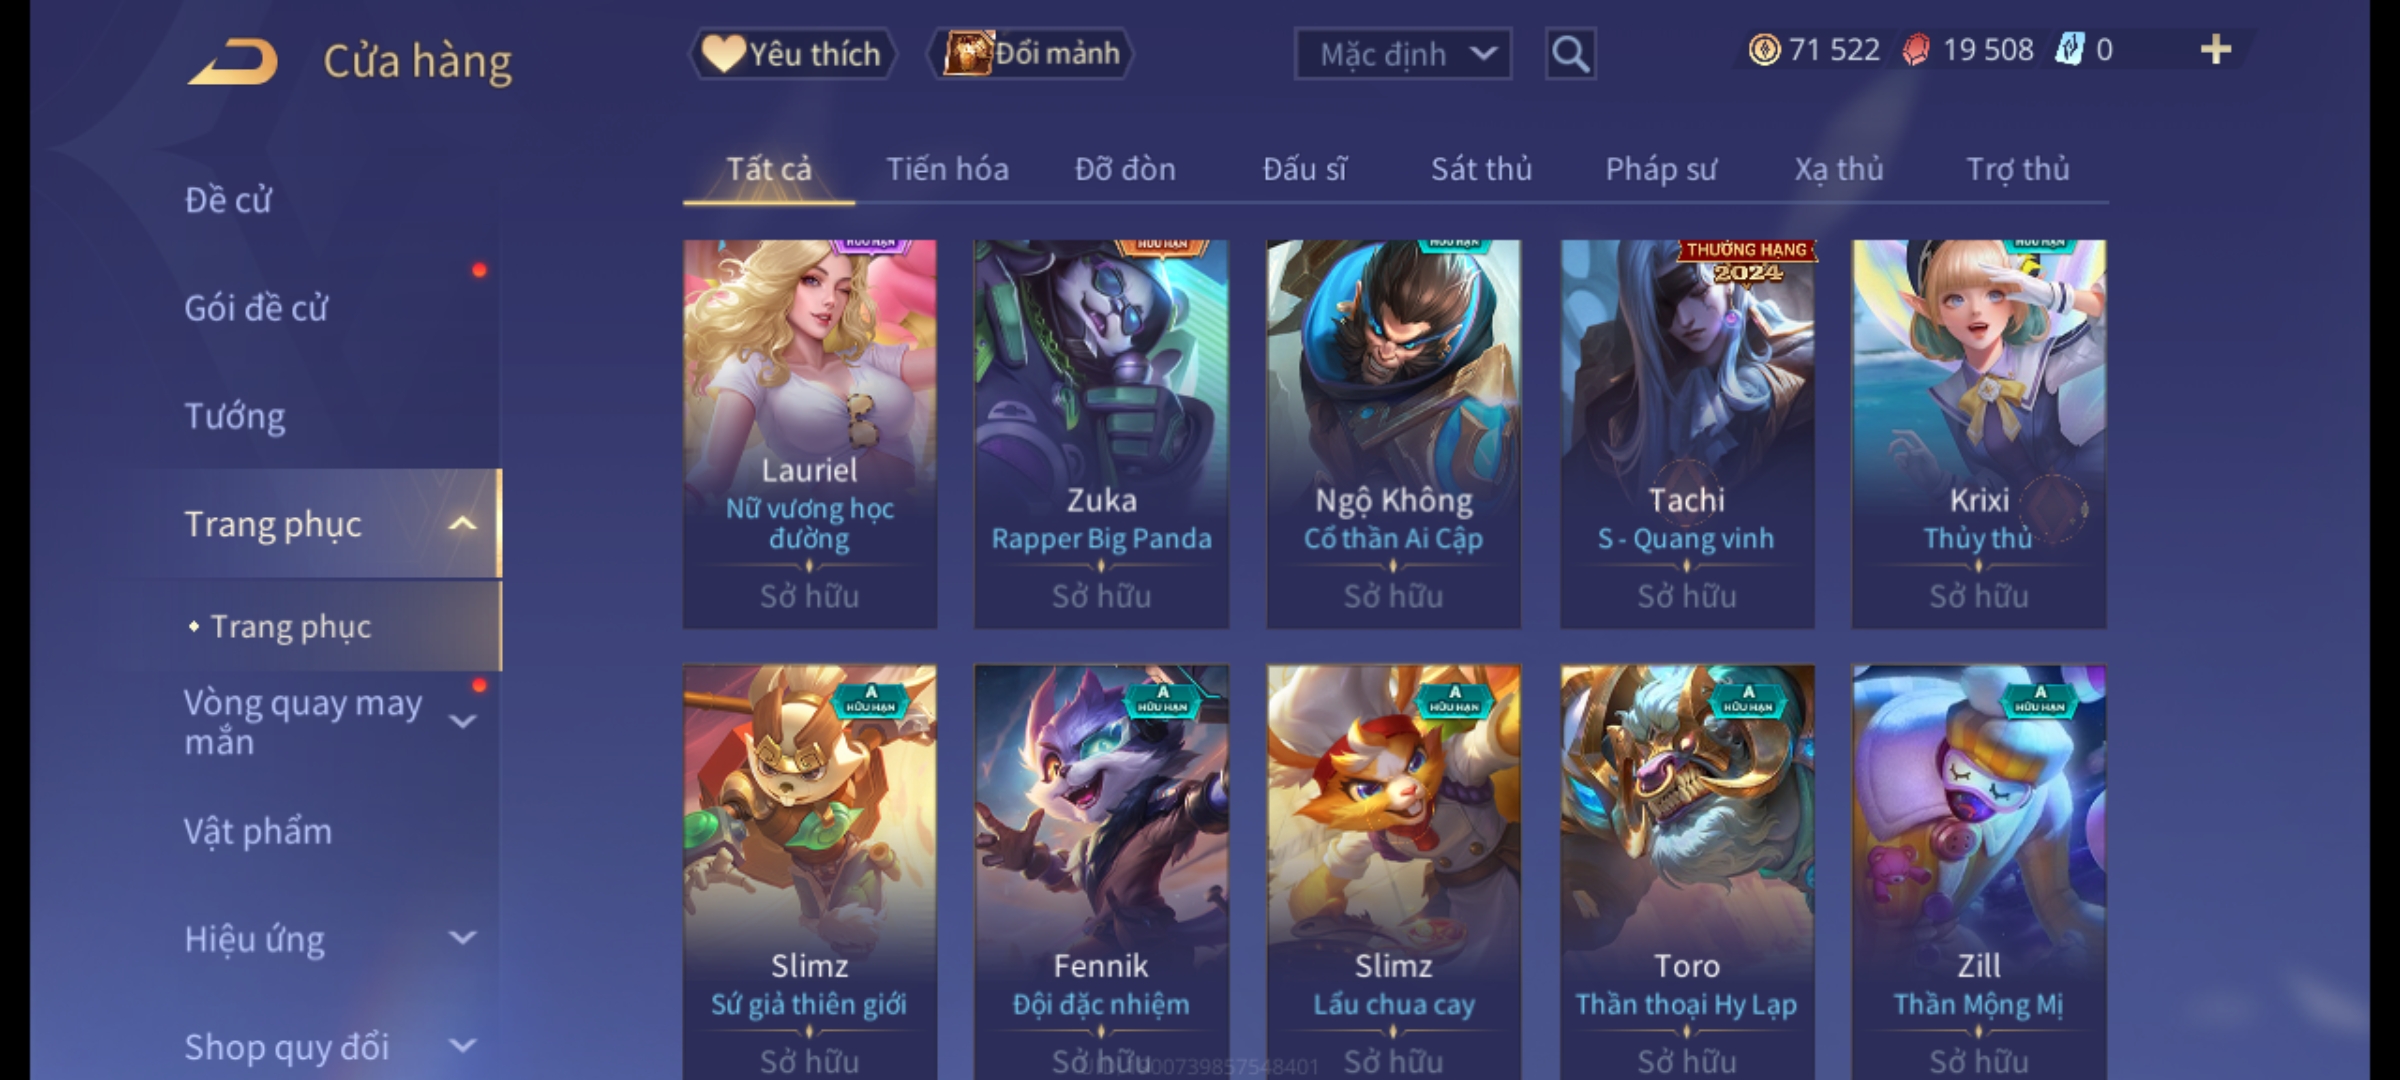Select the Pháp sư tab
The image size is (2400, 1080).
[x=1660, y=169]
